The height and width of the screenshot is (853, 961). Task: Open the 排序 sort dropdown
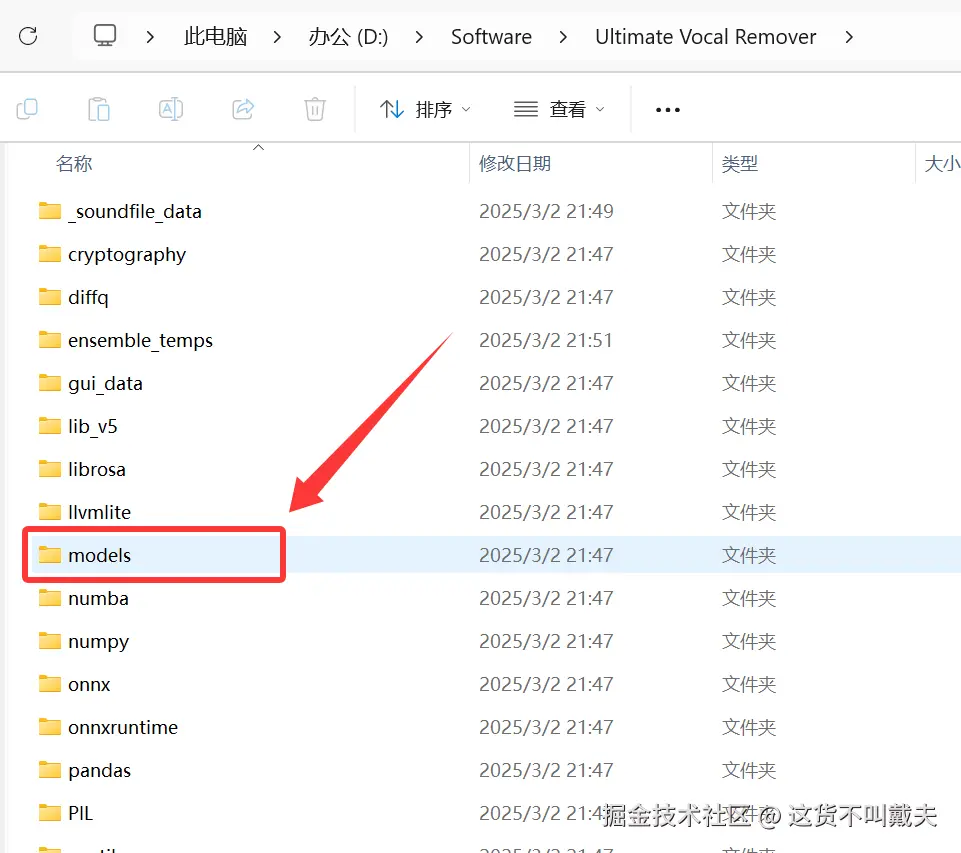click(x=425, y=110)
